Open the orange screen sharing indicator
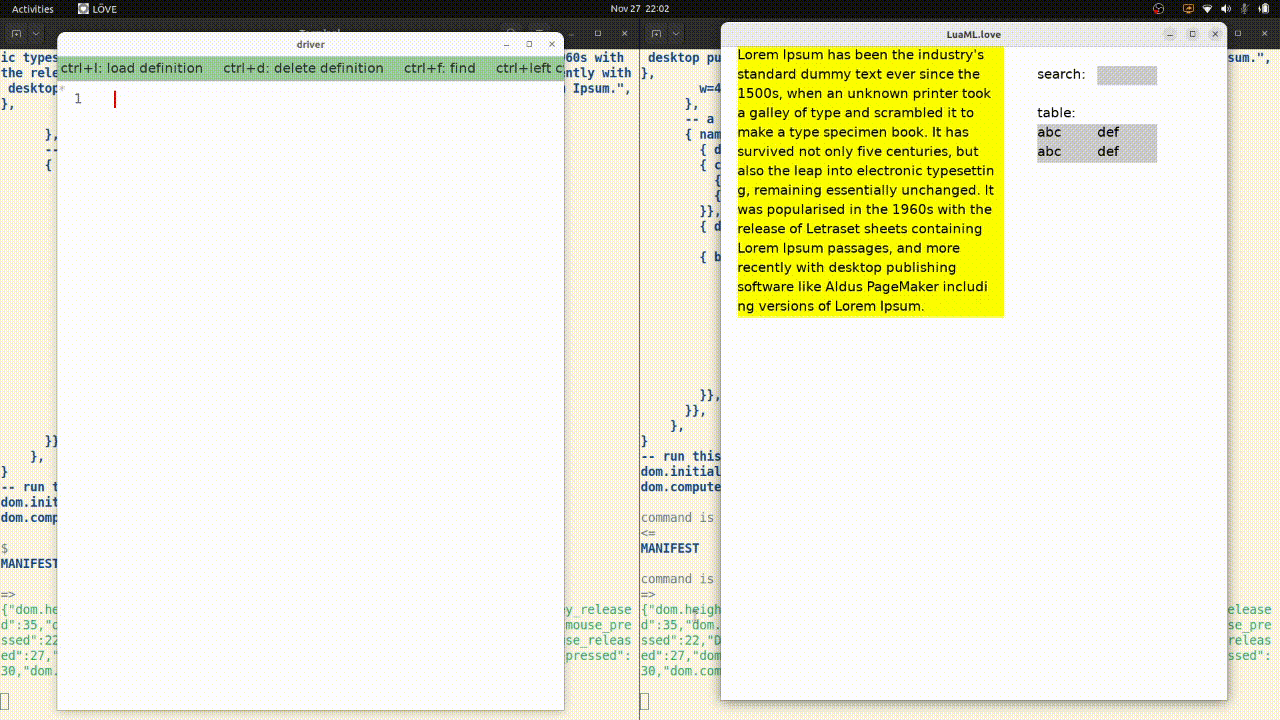 tap(1189, 9)
